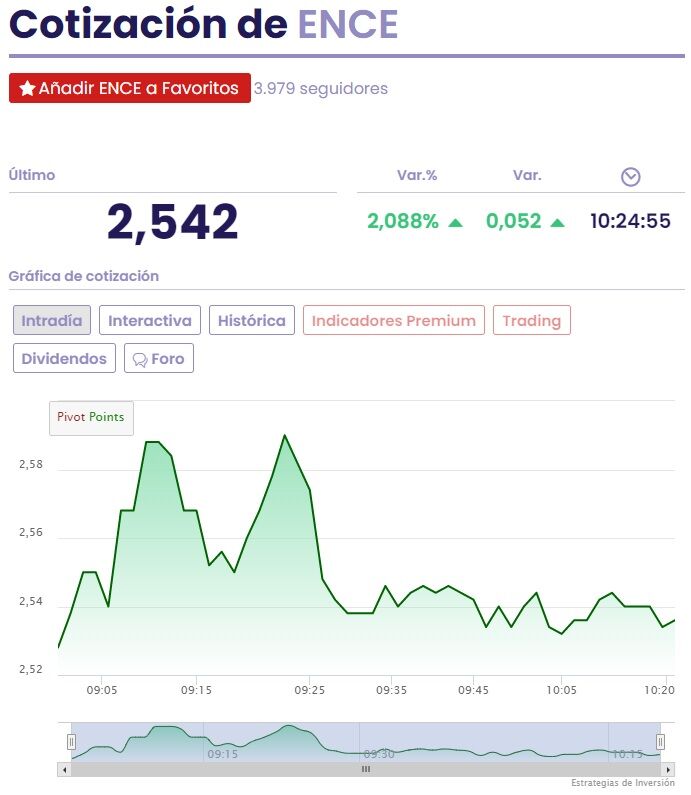
Task: Select the Intradía chart tab
Action: [52, 320]
